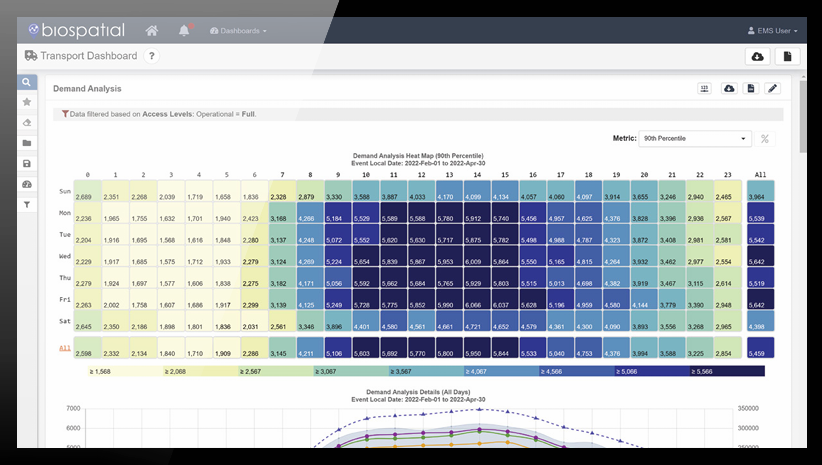The height and width of the screenshot is (465, 822).
Task: Select legend swatch ≥ 1,568
Action: click(125, 371)
